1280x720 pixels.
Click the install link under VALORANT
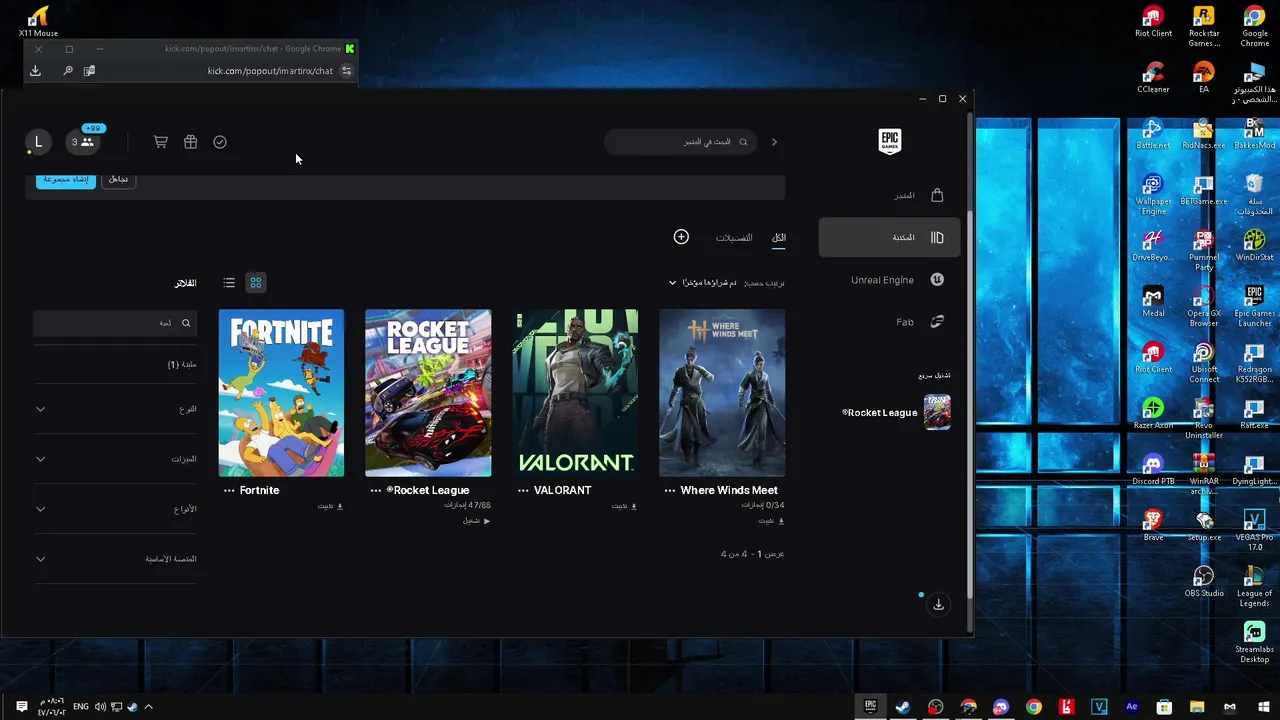pos(624,506)
